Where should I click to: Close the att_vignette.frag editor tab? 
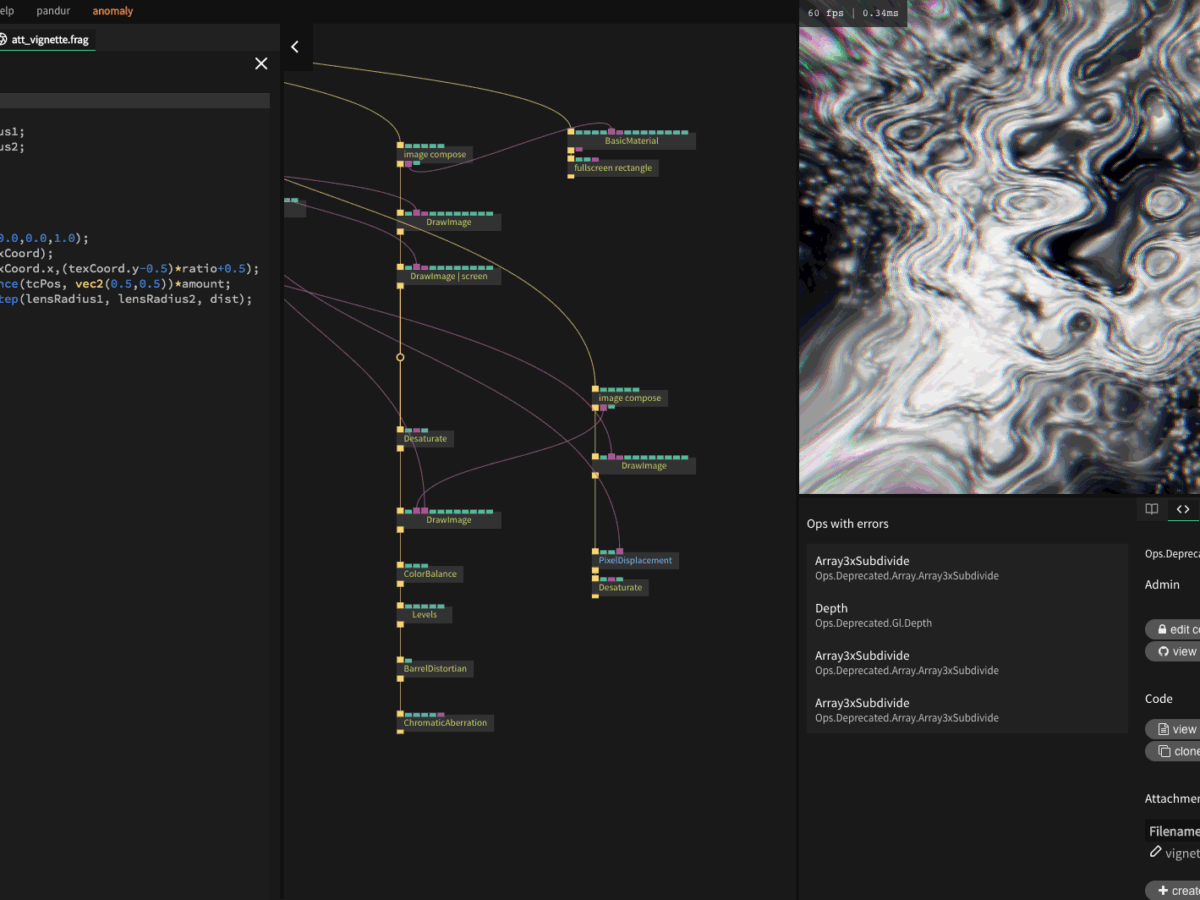(x=261, y=64)
